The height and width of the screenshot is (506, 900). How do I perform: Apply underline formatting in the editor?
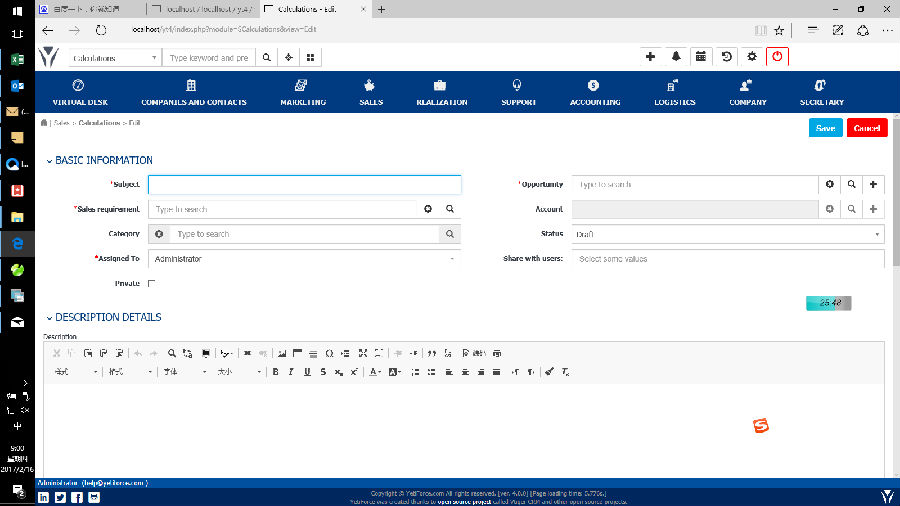[x=307, y=372]
